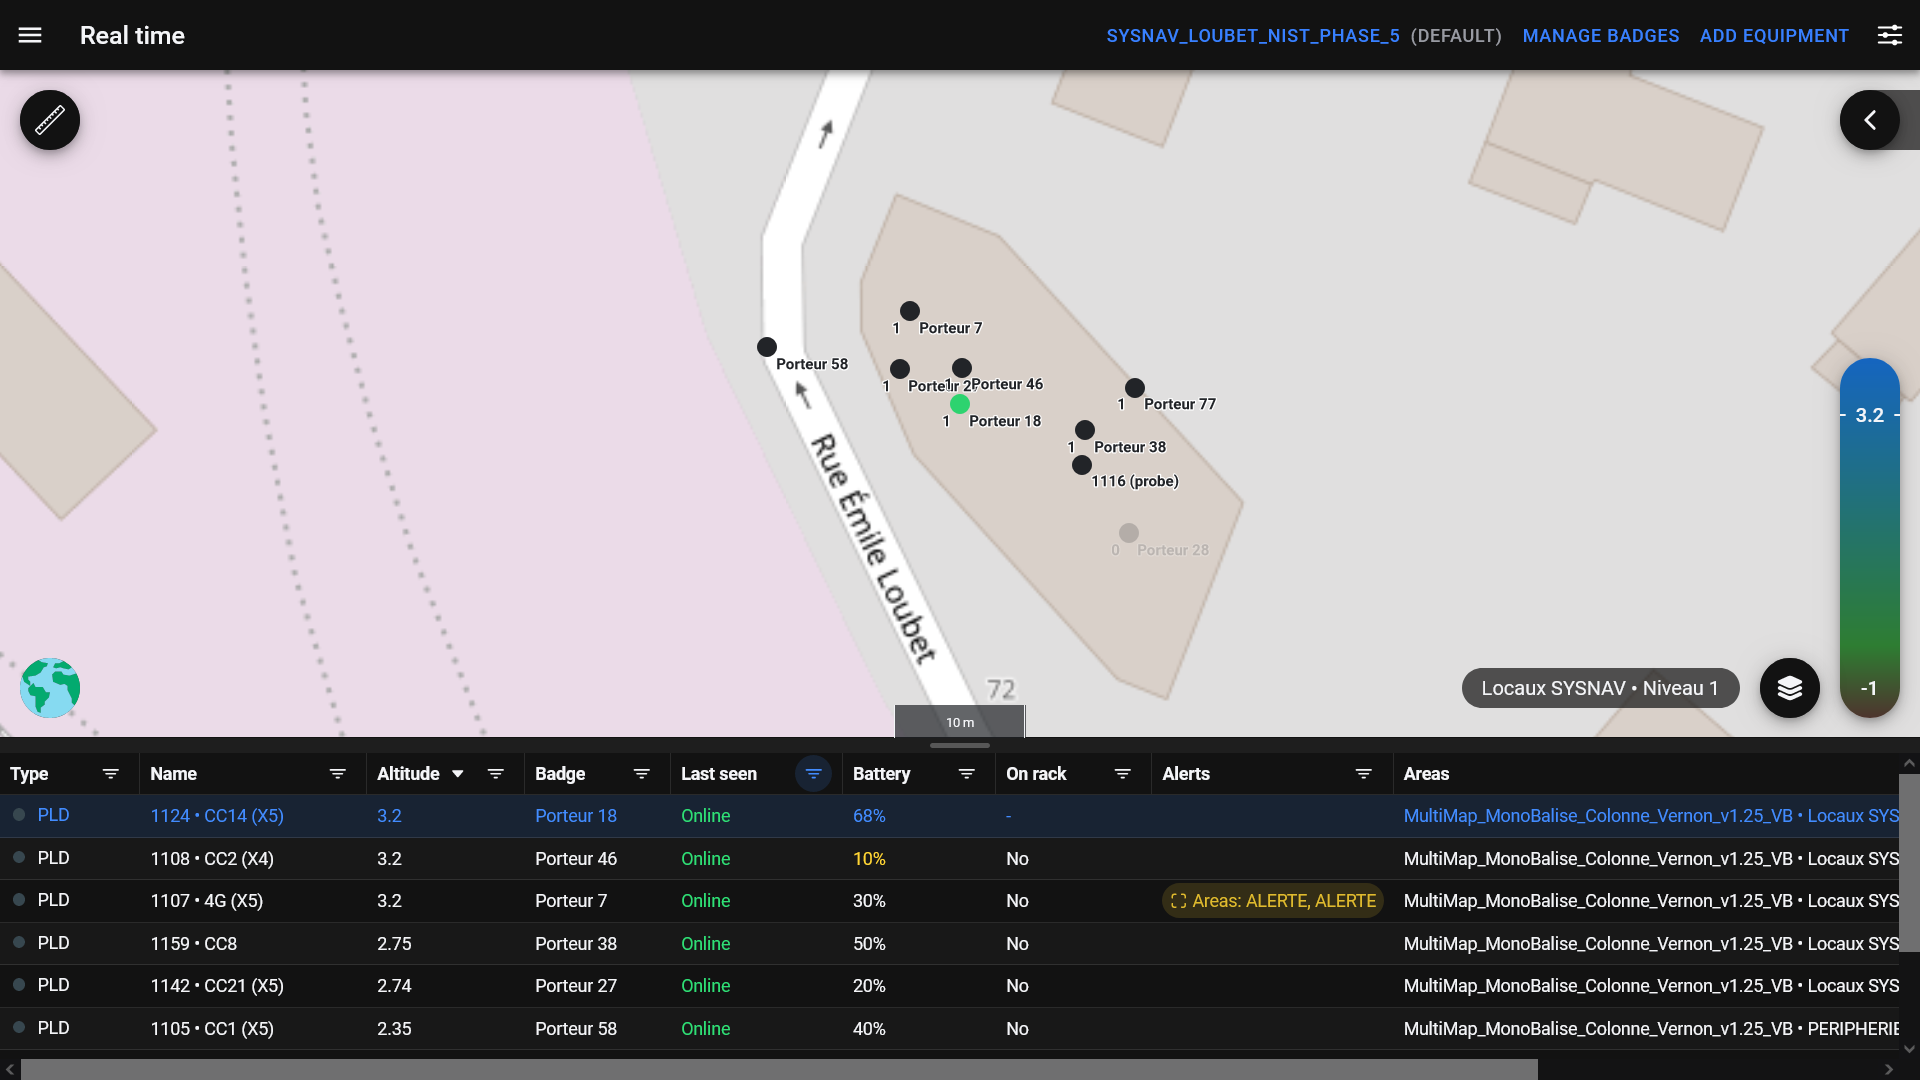Filter the Badge column
This screenshot has width=1920, height=1080.
642,774
